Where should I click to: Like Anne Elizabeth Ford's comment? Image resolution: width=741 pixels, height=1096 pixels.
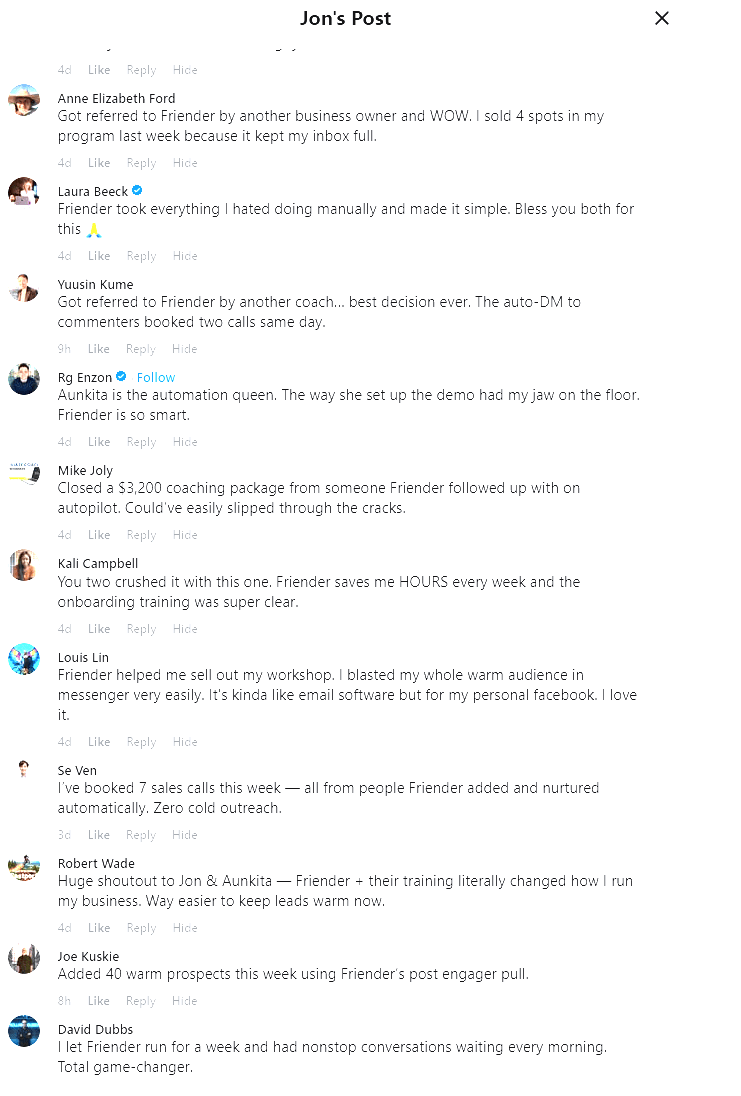(99, 163)
